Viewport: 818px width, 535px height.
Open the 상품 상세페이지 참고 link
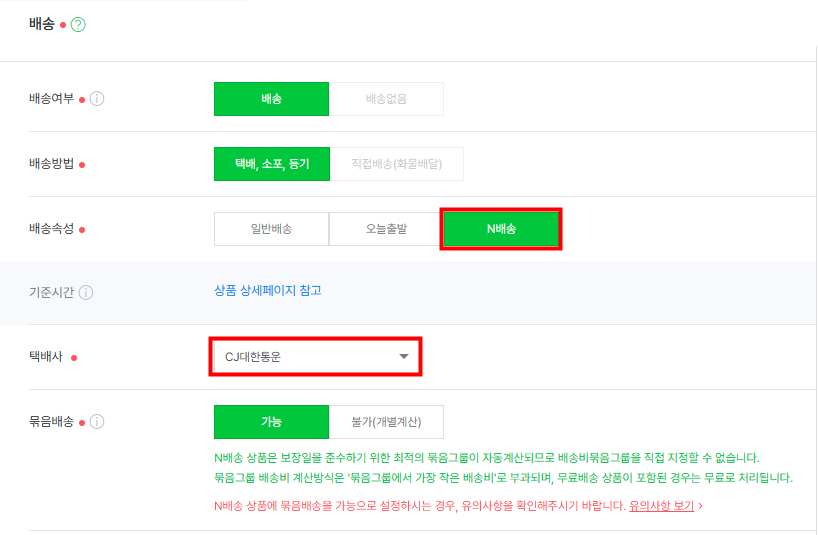267,291
